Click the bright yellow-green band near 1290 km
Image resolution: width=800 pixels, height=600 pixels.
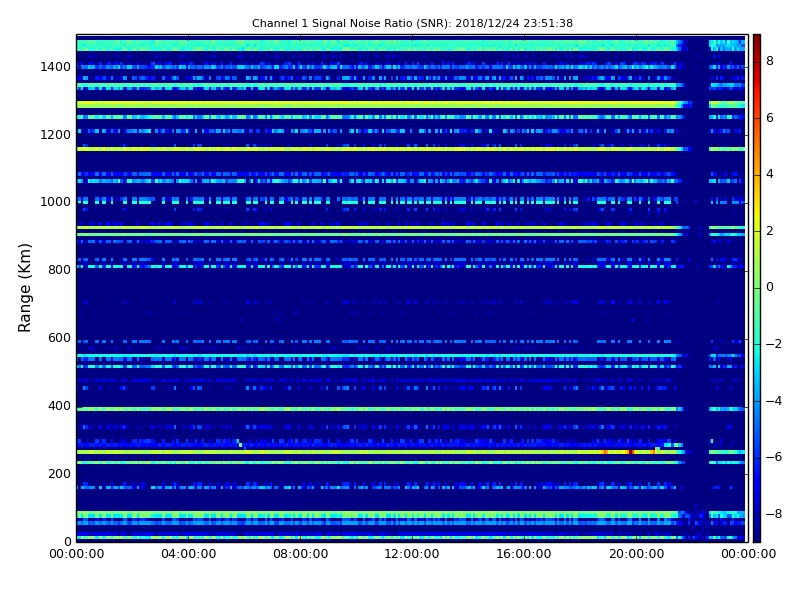point(378,105)
